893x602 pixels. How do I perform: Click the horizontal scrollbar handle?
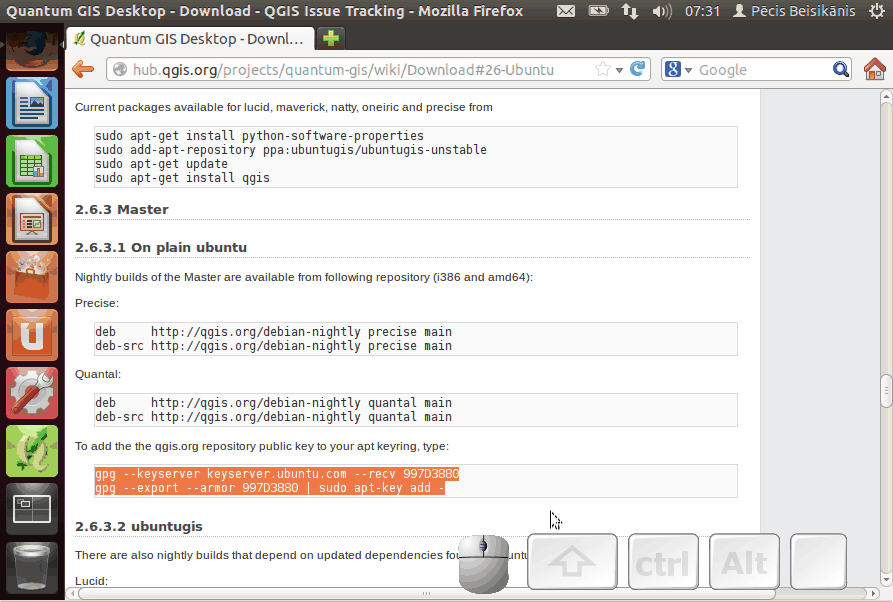427,593
